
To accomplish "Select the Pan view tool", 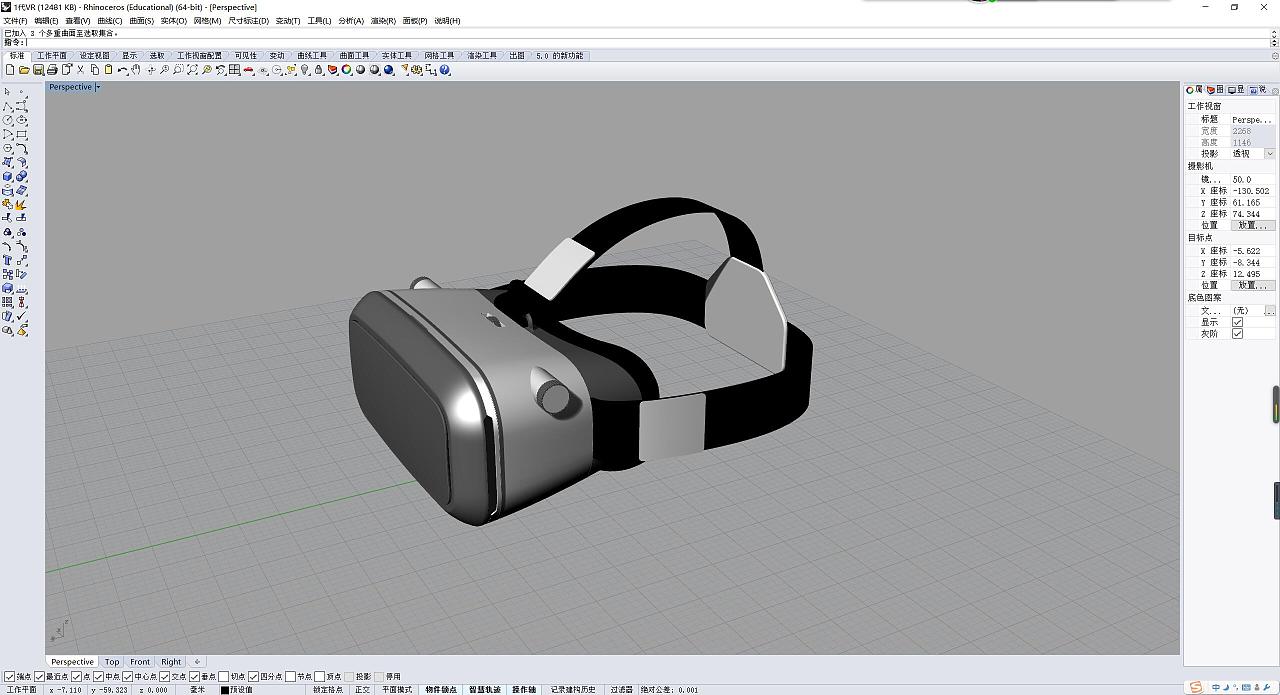I will [x=138, y=70].
